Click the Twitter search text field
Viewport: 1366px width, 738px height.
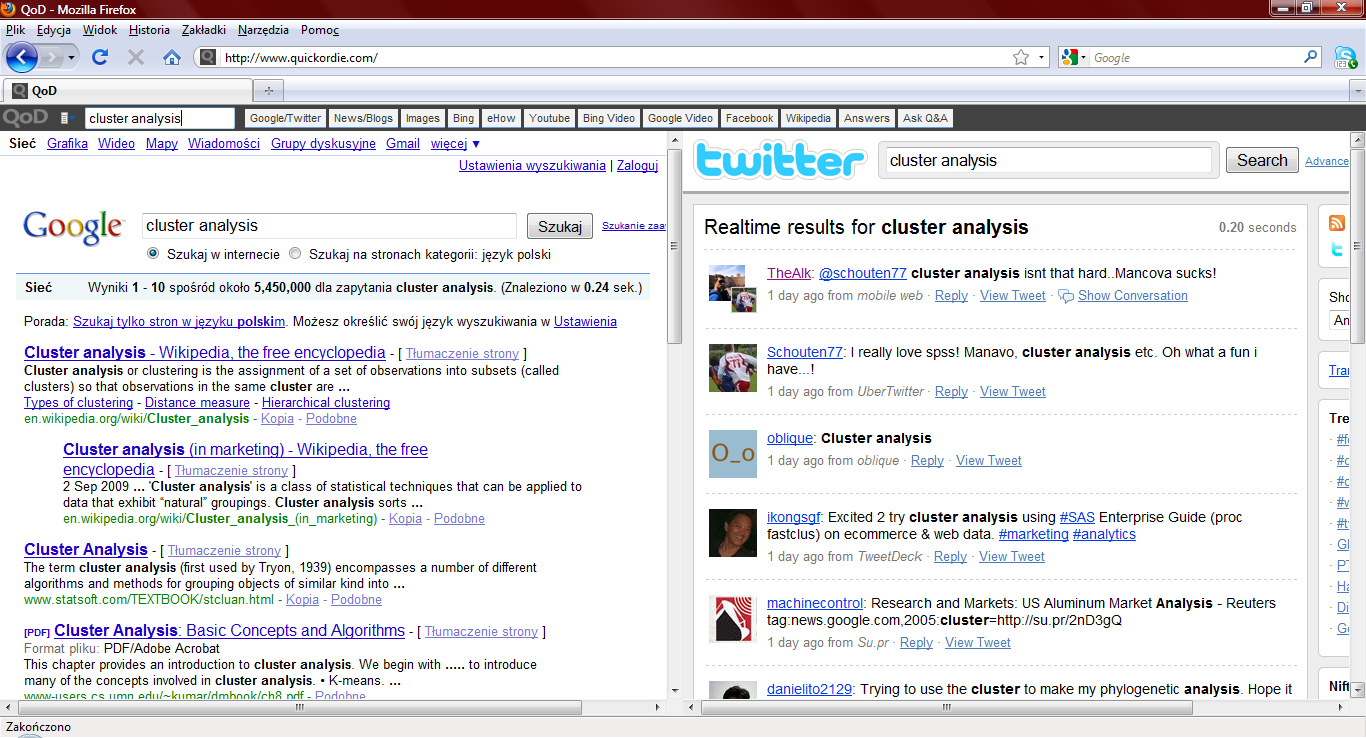1048,160
